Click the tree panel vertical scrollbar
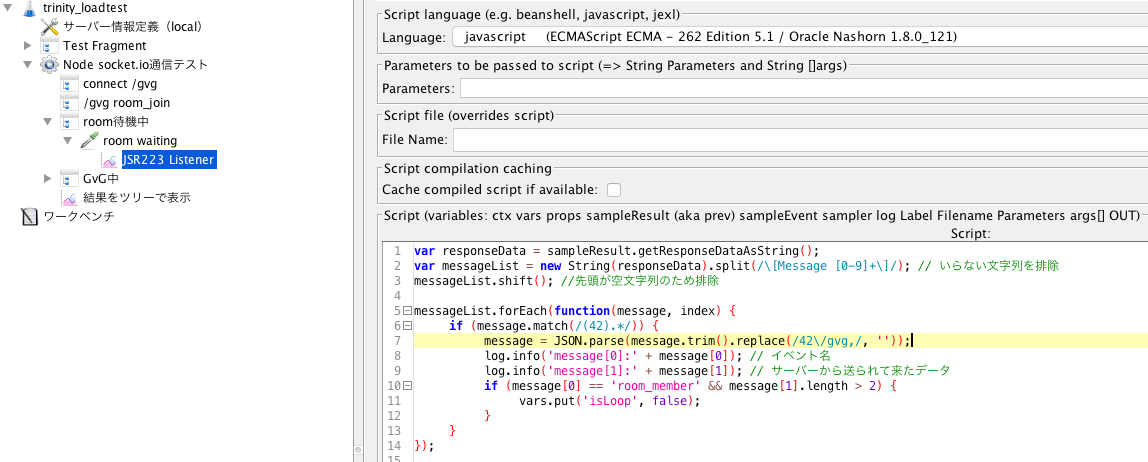1148x462 pixels. pyautogui.click(x=358, y=231)
